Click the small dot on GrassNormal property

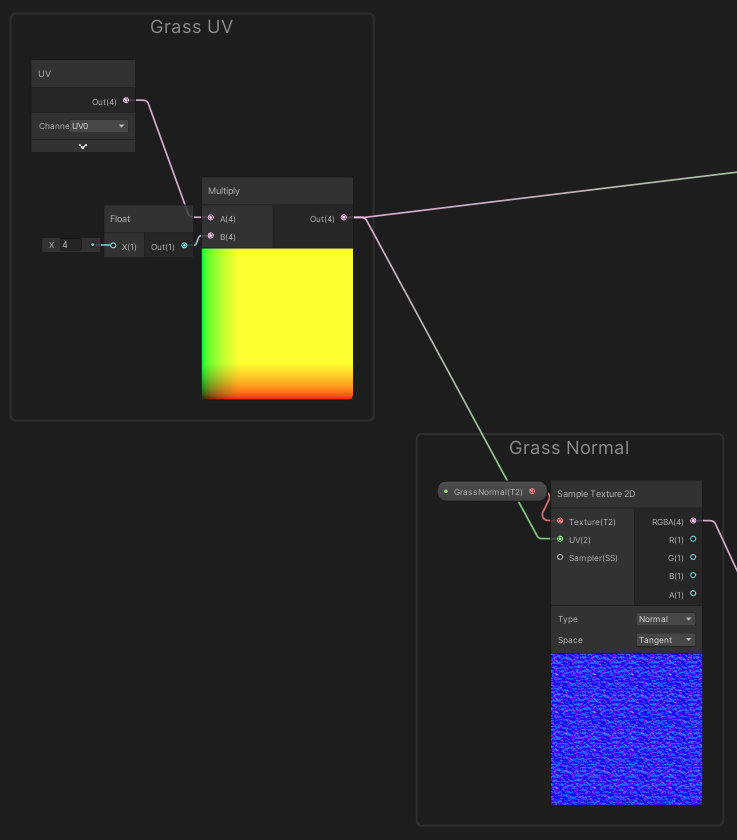446,491
